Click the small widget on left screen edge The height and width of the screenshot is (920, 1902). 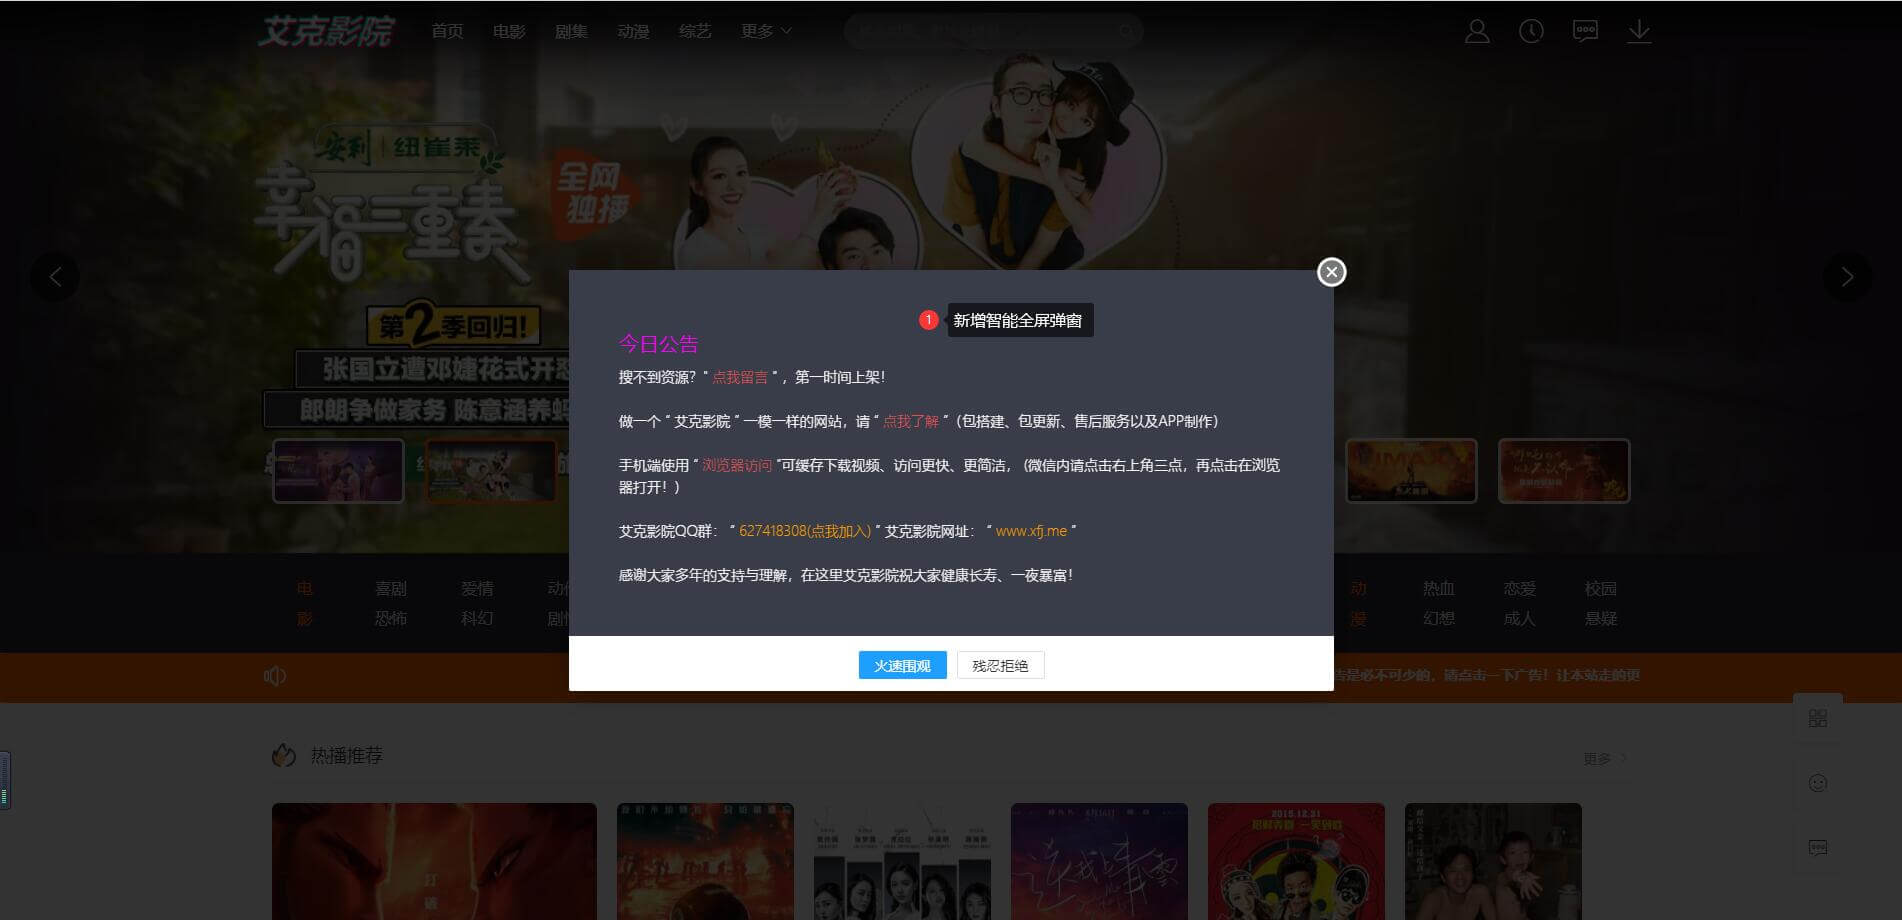(x=5, y=780)
